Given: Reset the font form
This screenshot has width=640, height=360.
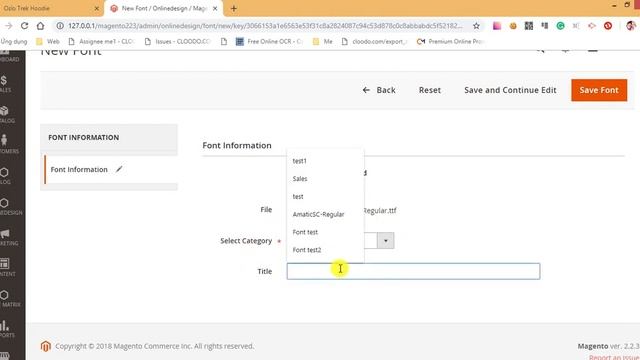Looking at the screenshot, I should 430,90.
